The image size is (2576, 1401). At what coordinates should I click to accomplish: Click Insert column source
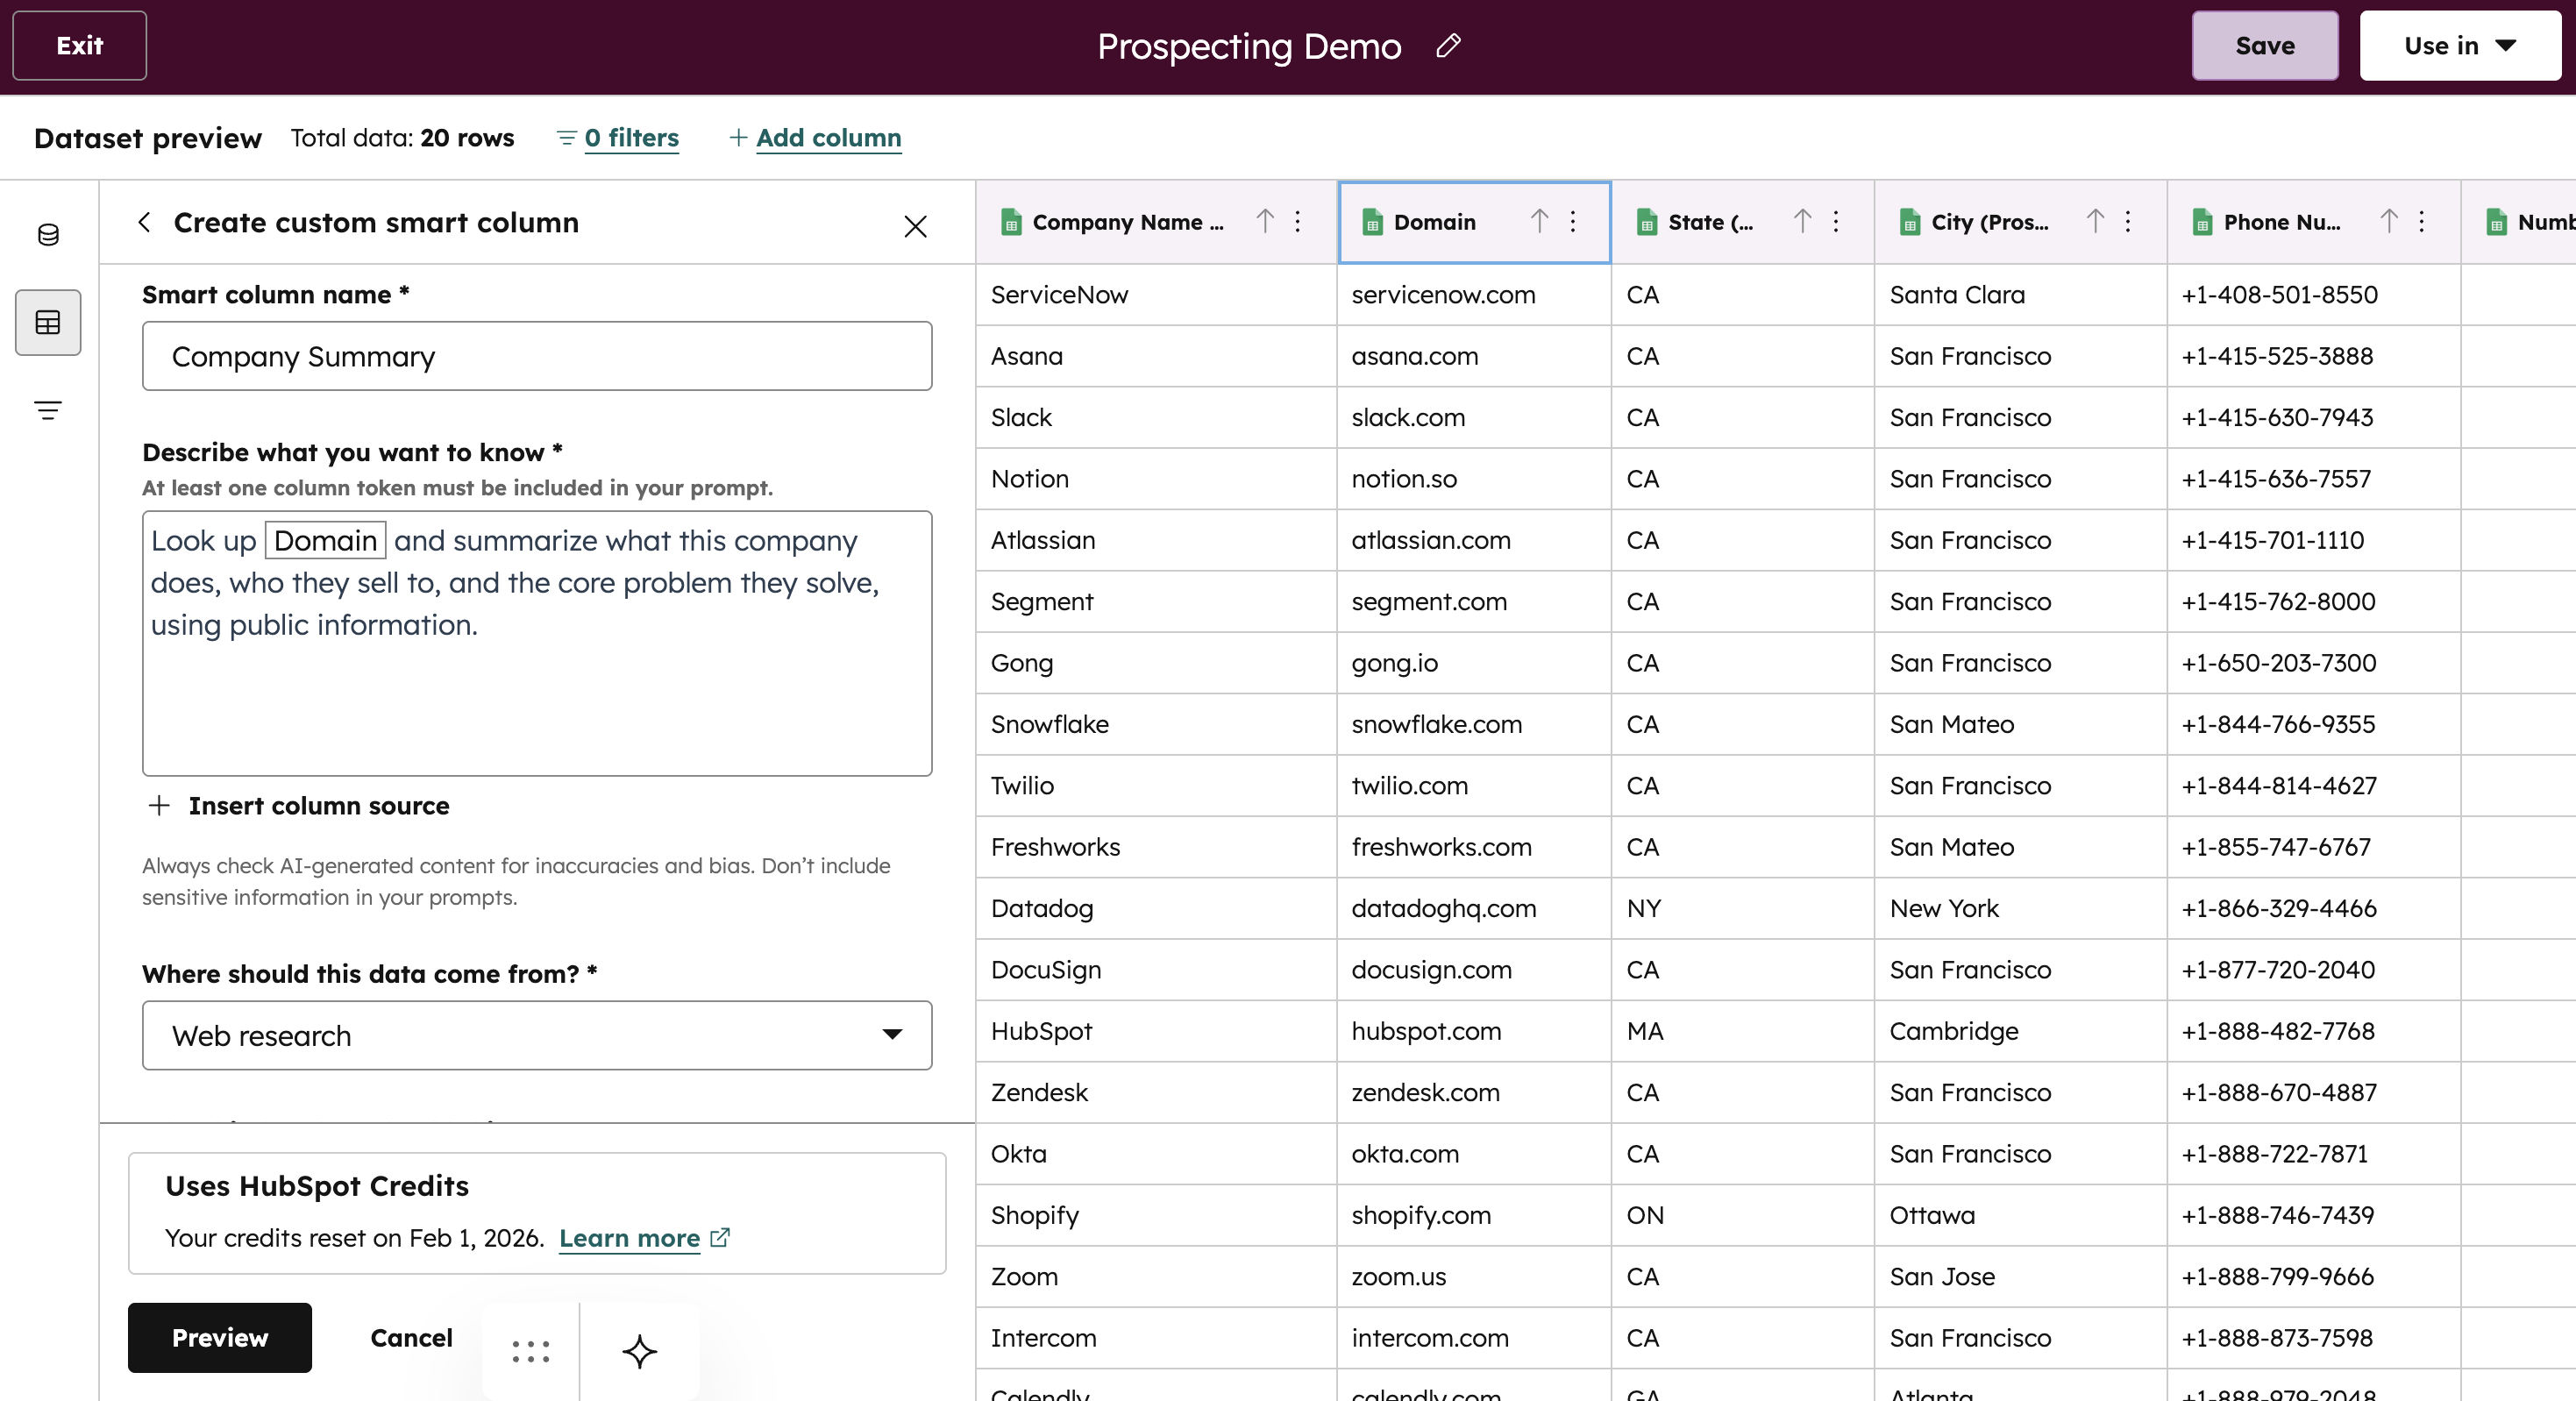tap(318, 805)
